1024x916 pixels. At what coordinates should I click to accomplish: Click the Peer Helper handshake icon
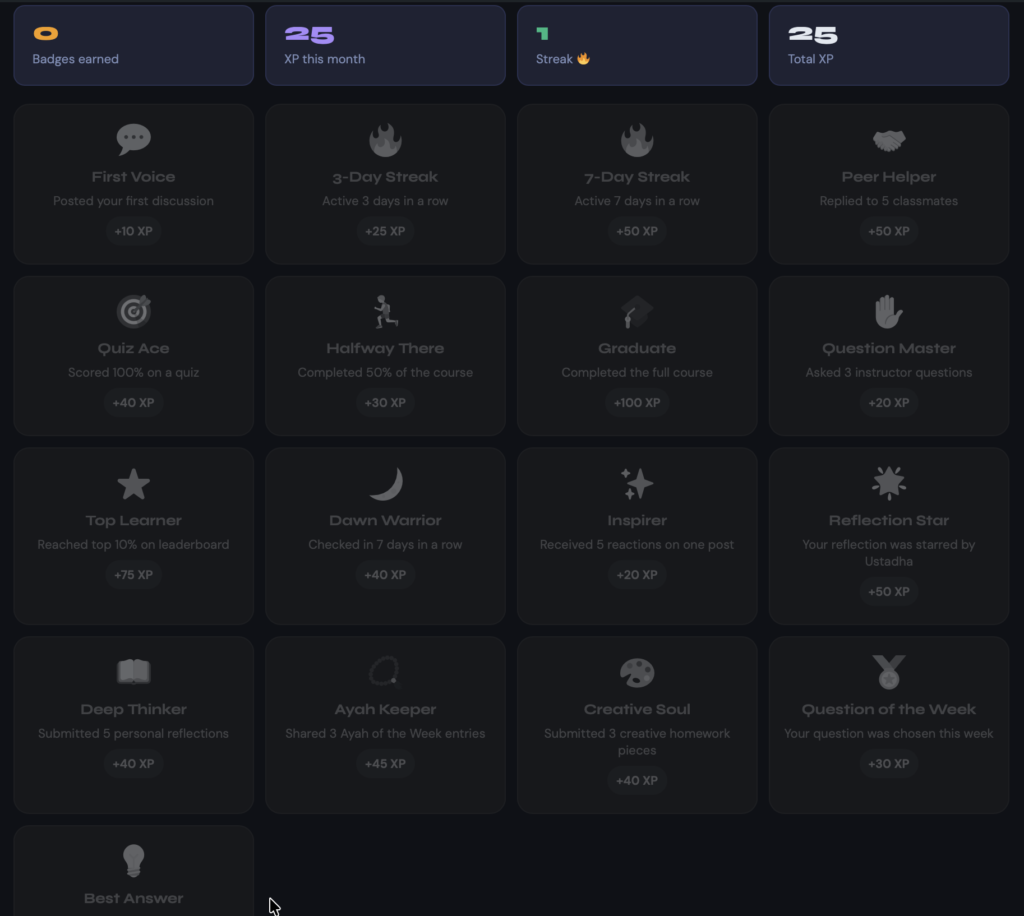click(x=889, y=140)
